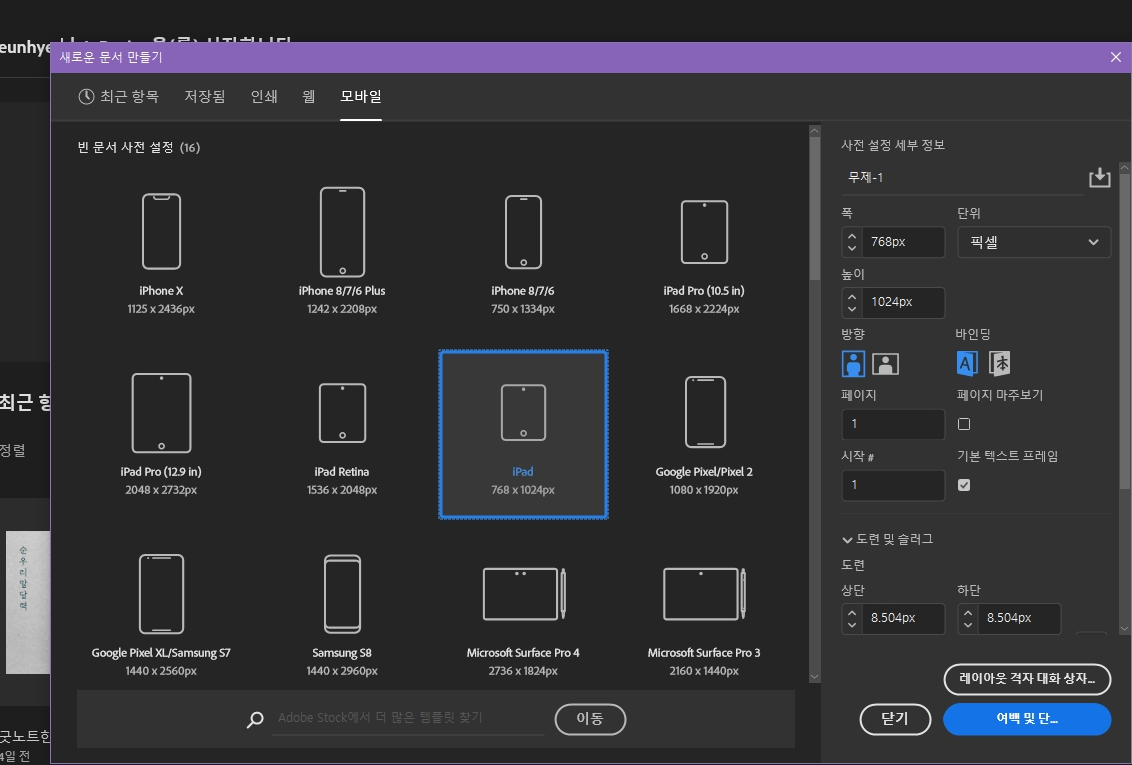Decrease the 상단 bleed stepper

pos(852,625)
